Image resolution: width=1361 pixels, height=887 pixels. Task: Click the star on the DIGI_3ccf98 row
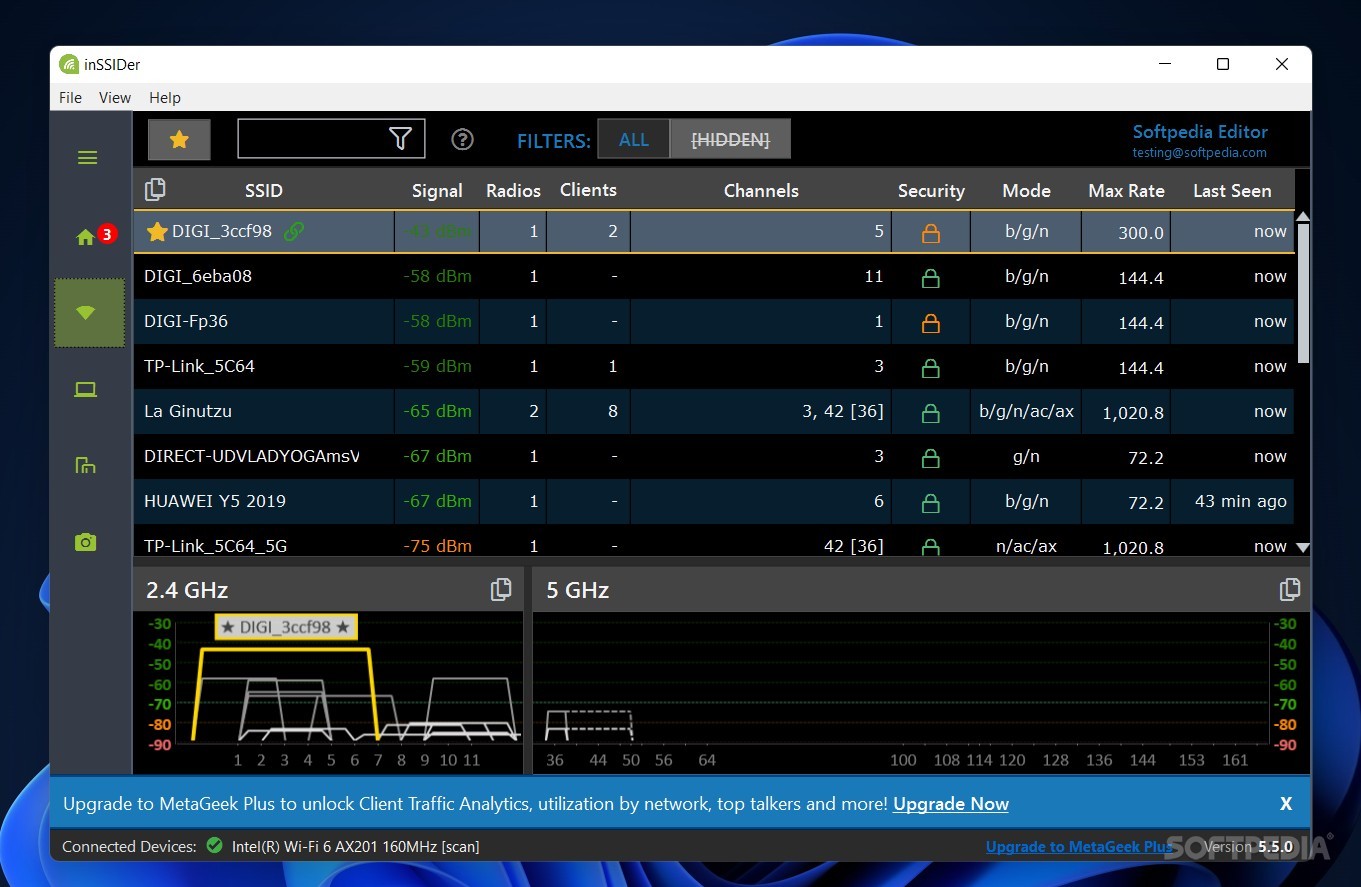157,232
